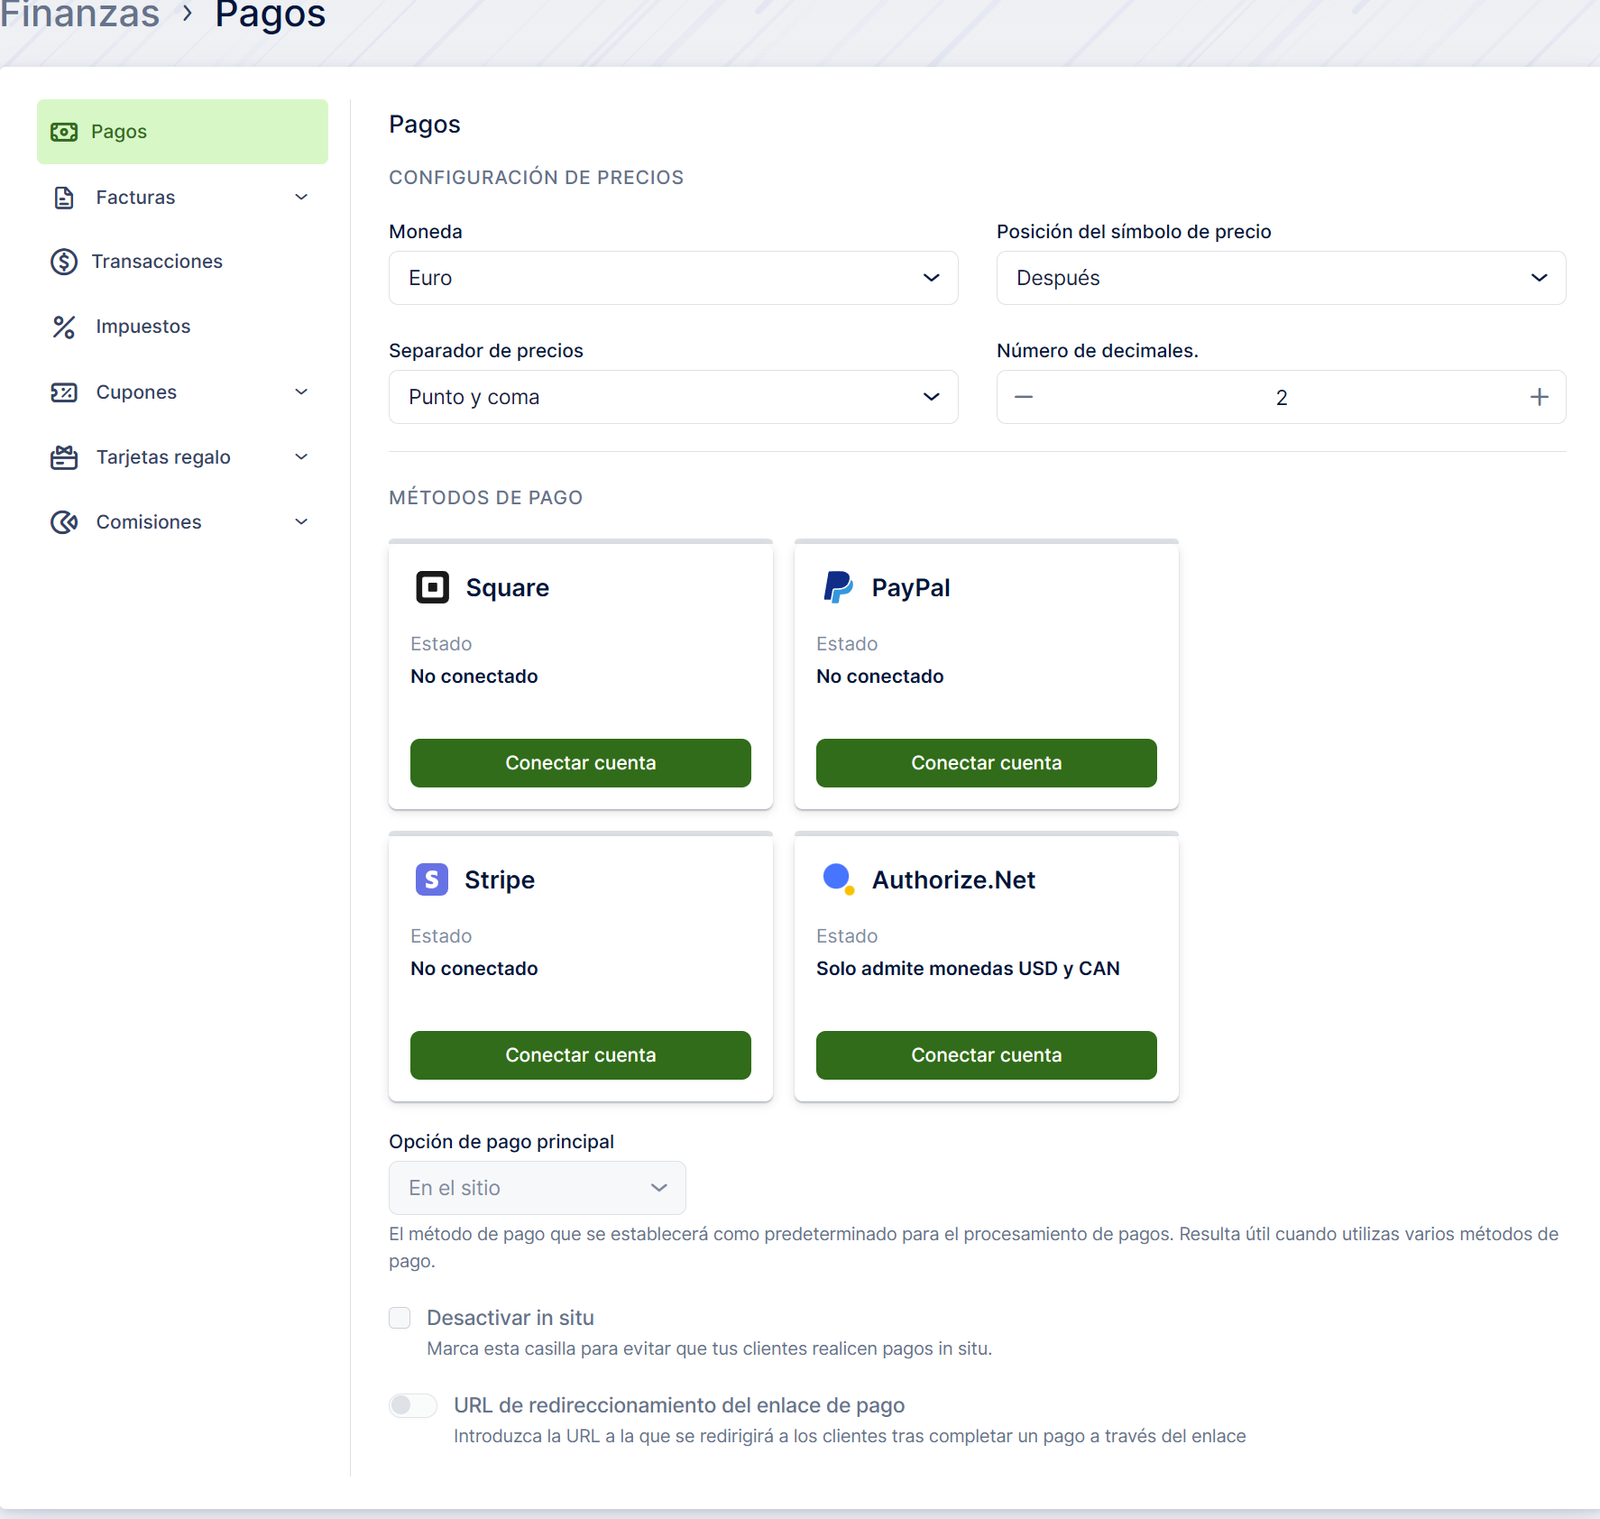
Task: Expand the Facturas submenu chevron
Action: click(x=301, y=197)
